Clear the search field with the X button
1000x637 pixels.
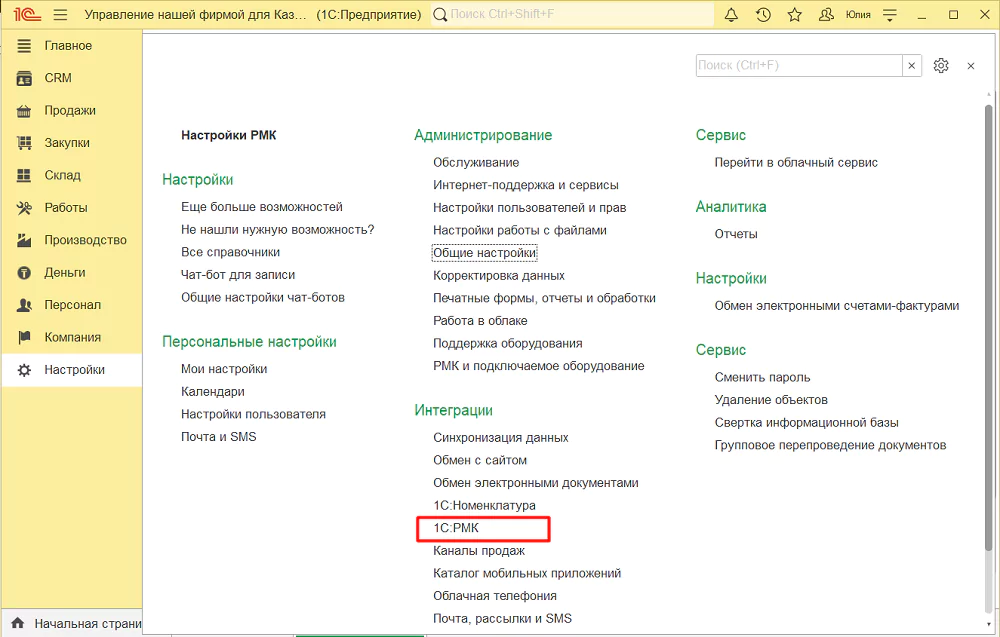(912, 65)
